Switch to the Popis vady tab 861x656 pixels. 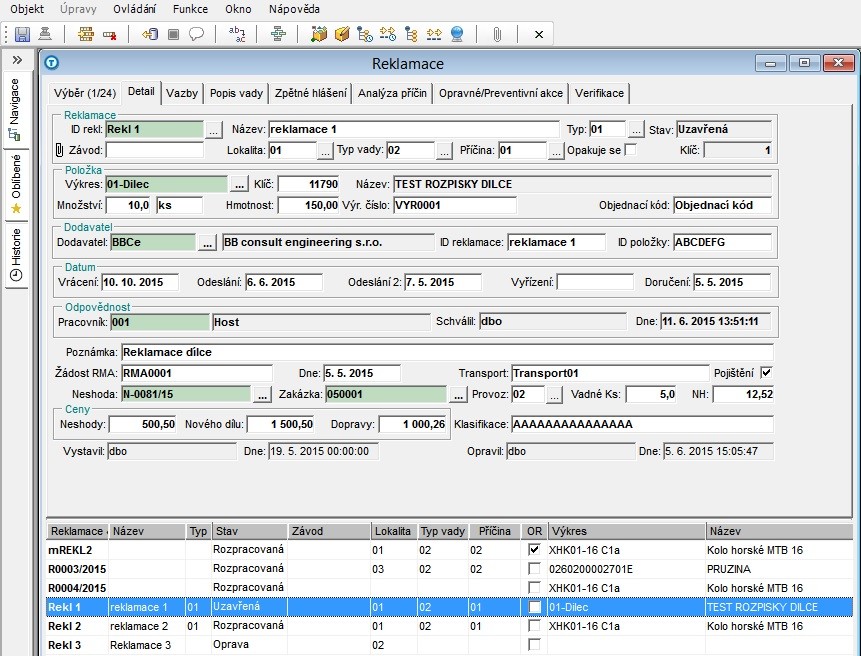(x=236, y=93)
